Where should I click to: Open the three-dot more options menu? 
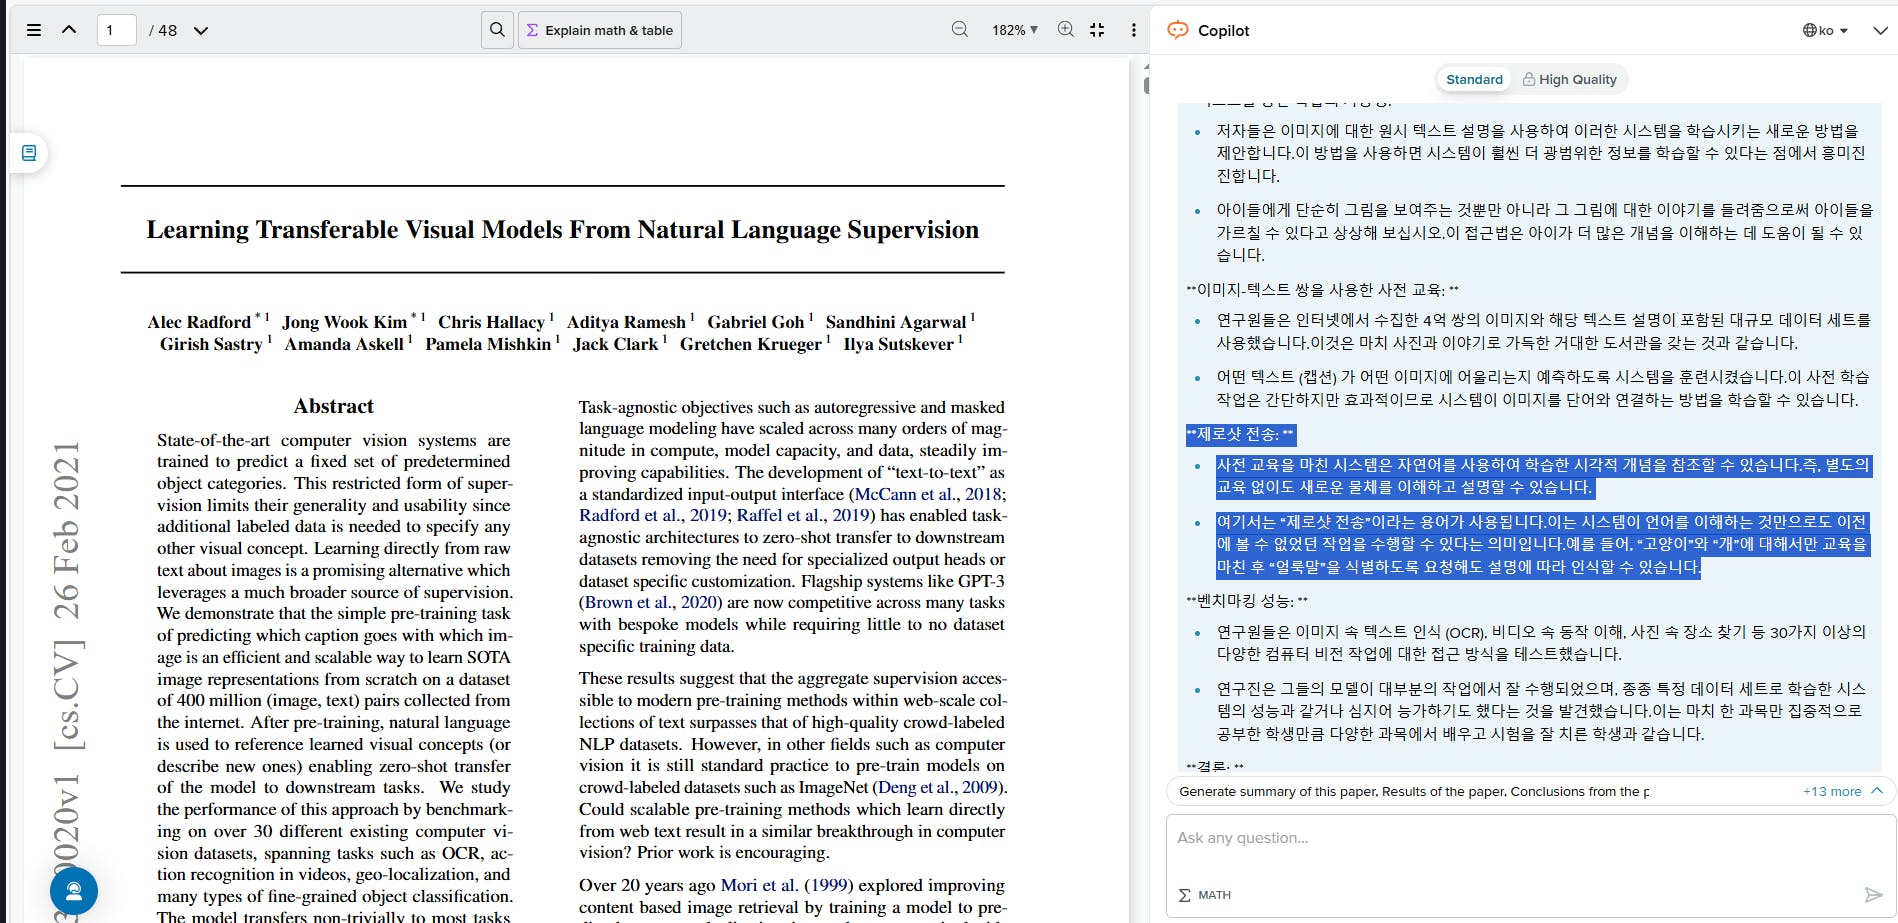pos(1133,30)
